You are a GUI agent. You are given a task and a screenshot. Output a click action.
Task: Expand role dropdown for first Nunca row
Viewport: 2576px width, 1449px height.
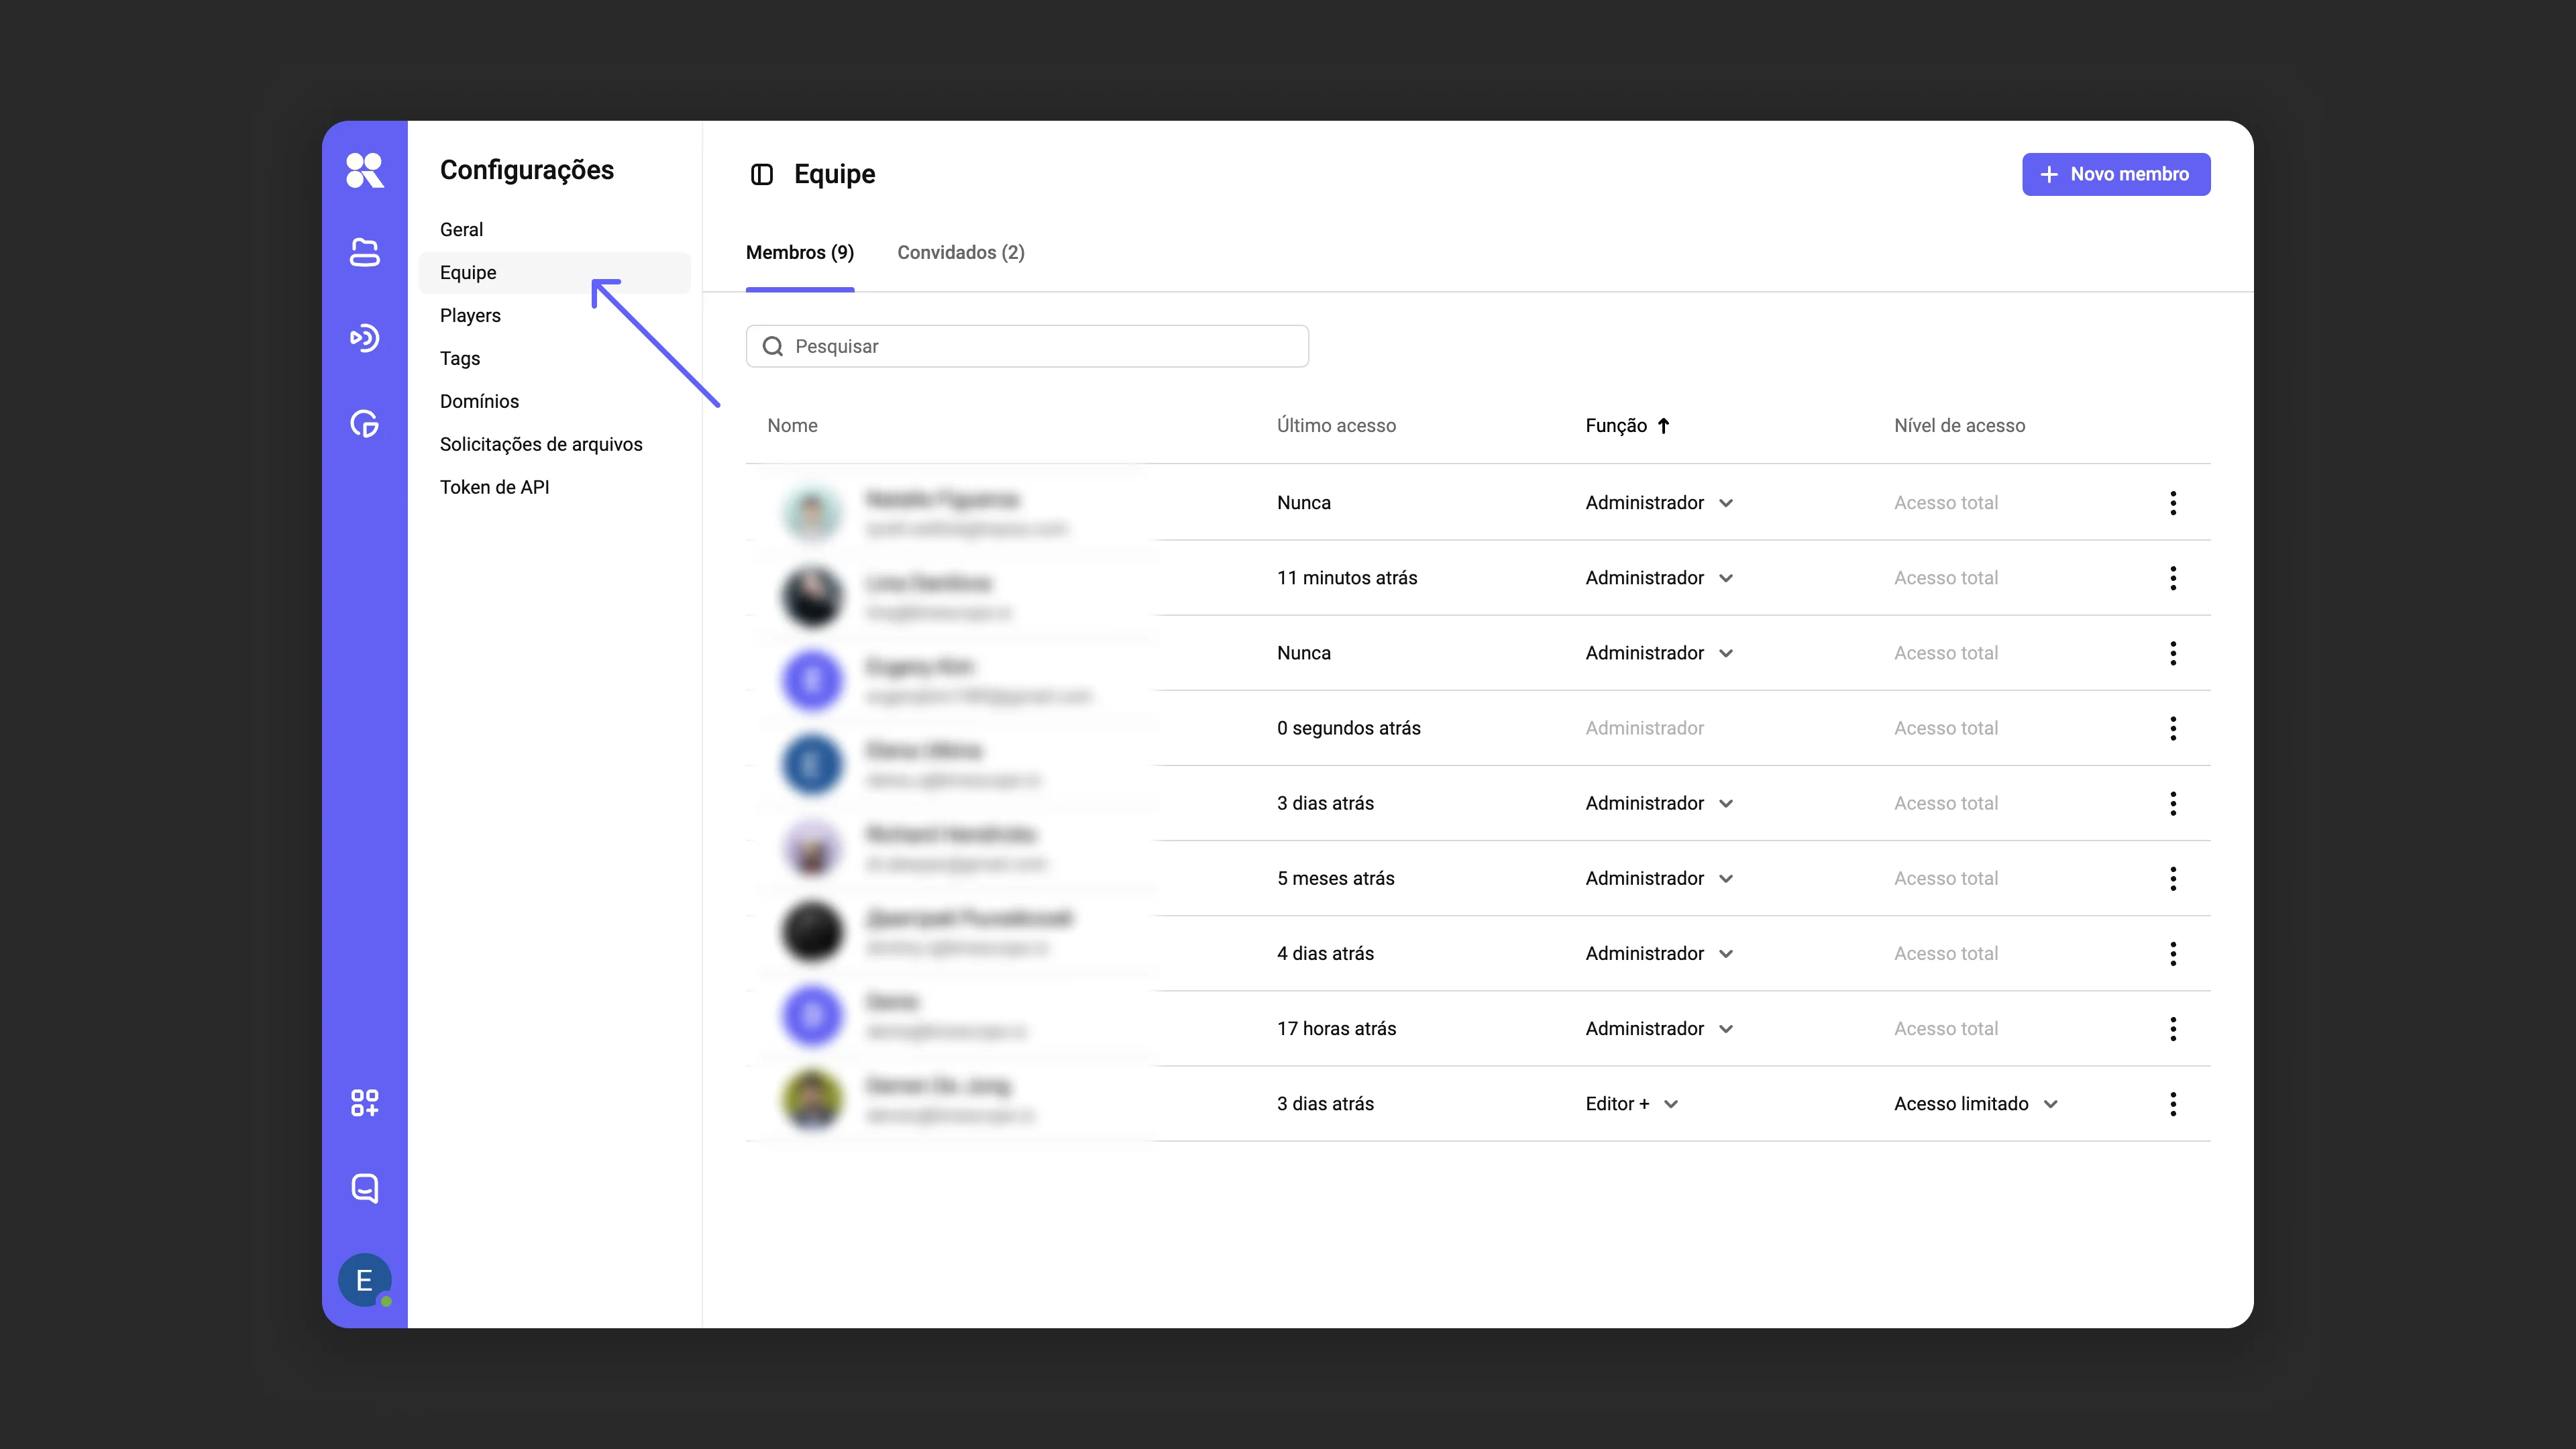tap(1726, 503)
